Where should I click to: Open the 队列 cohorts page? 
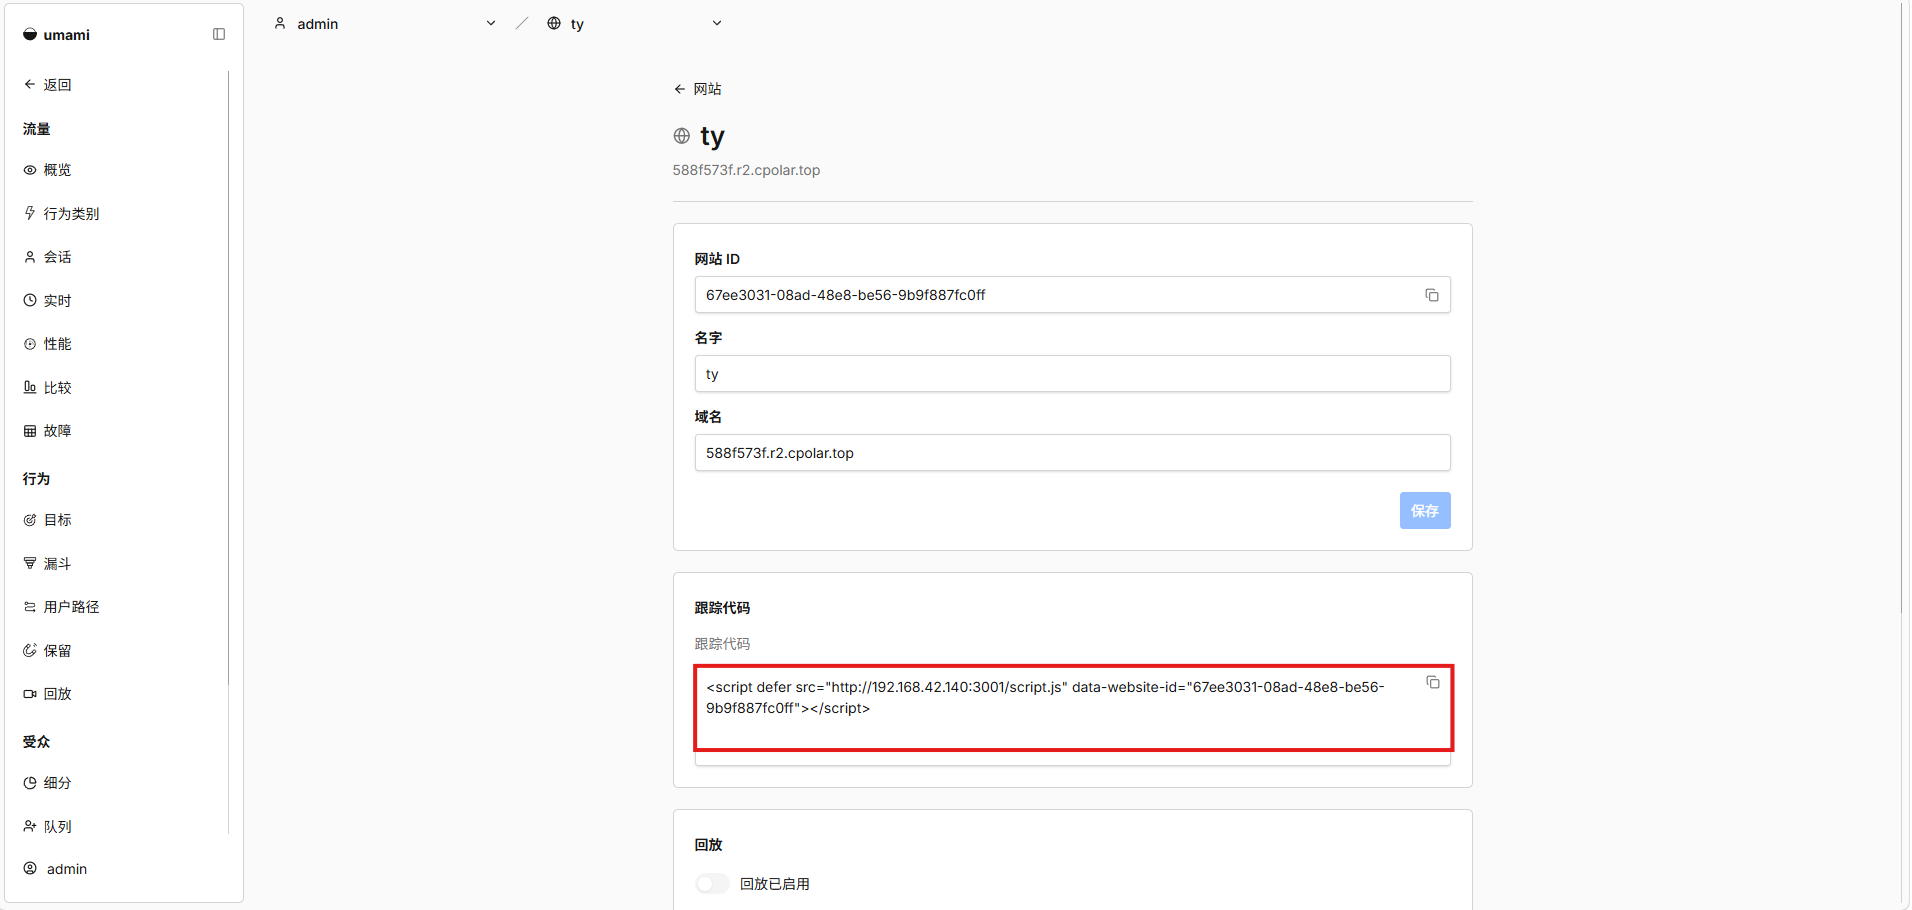48,827
